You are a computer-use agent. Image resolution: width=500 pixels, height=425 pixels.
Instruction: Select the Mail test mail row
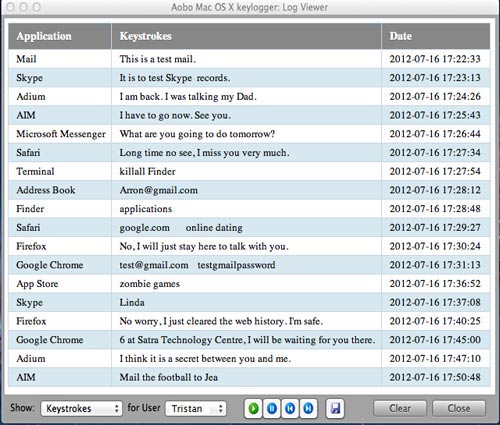tap(249, 59)
